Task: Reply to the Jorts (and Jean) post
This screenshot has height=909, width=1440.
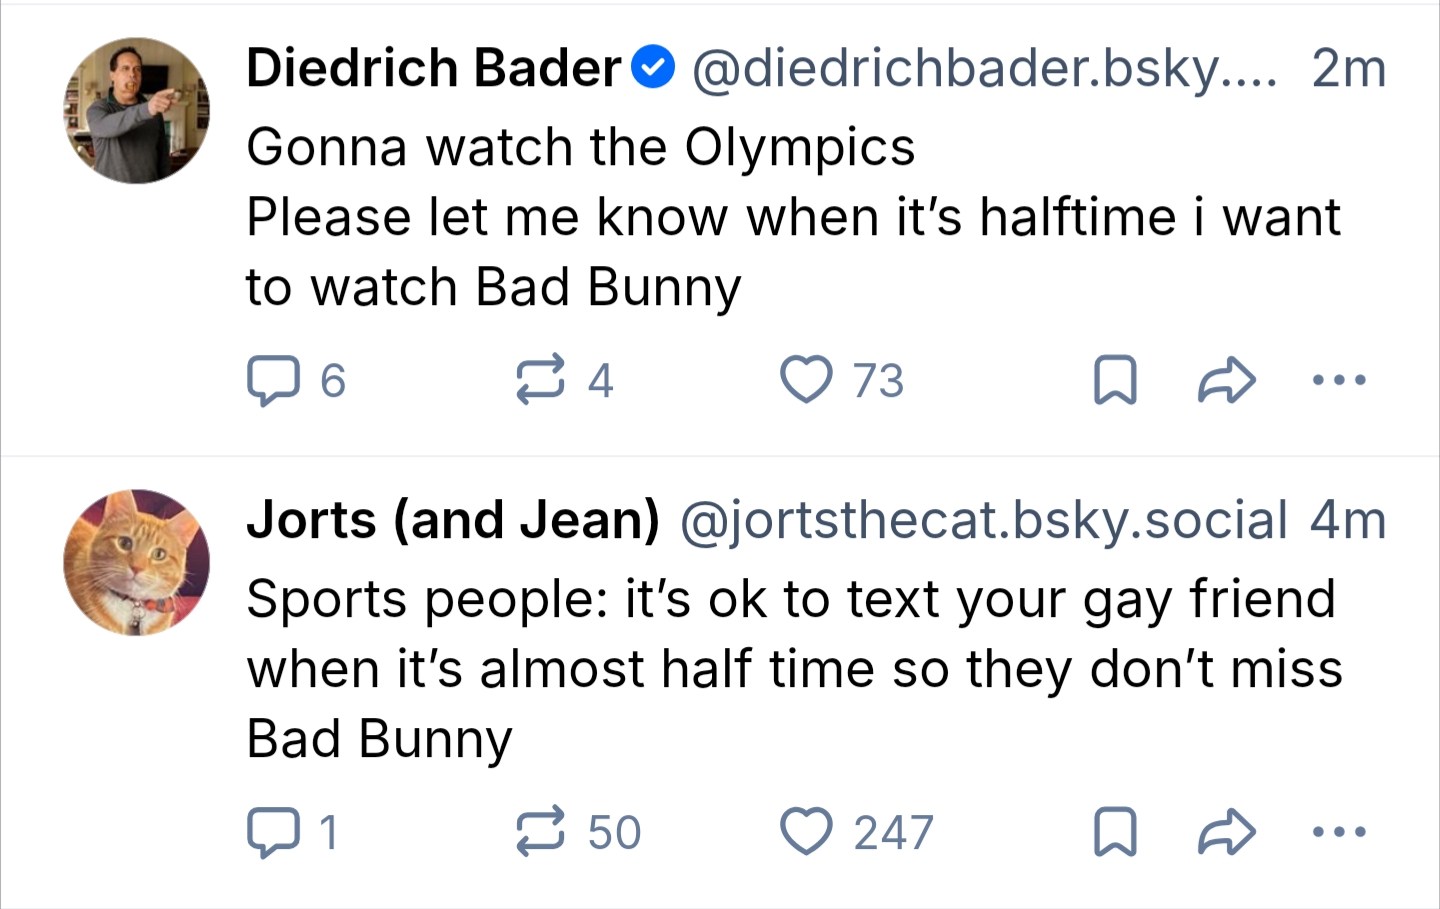Action: (x=273, y=833)
